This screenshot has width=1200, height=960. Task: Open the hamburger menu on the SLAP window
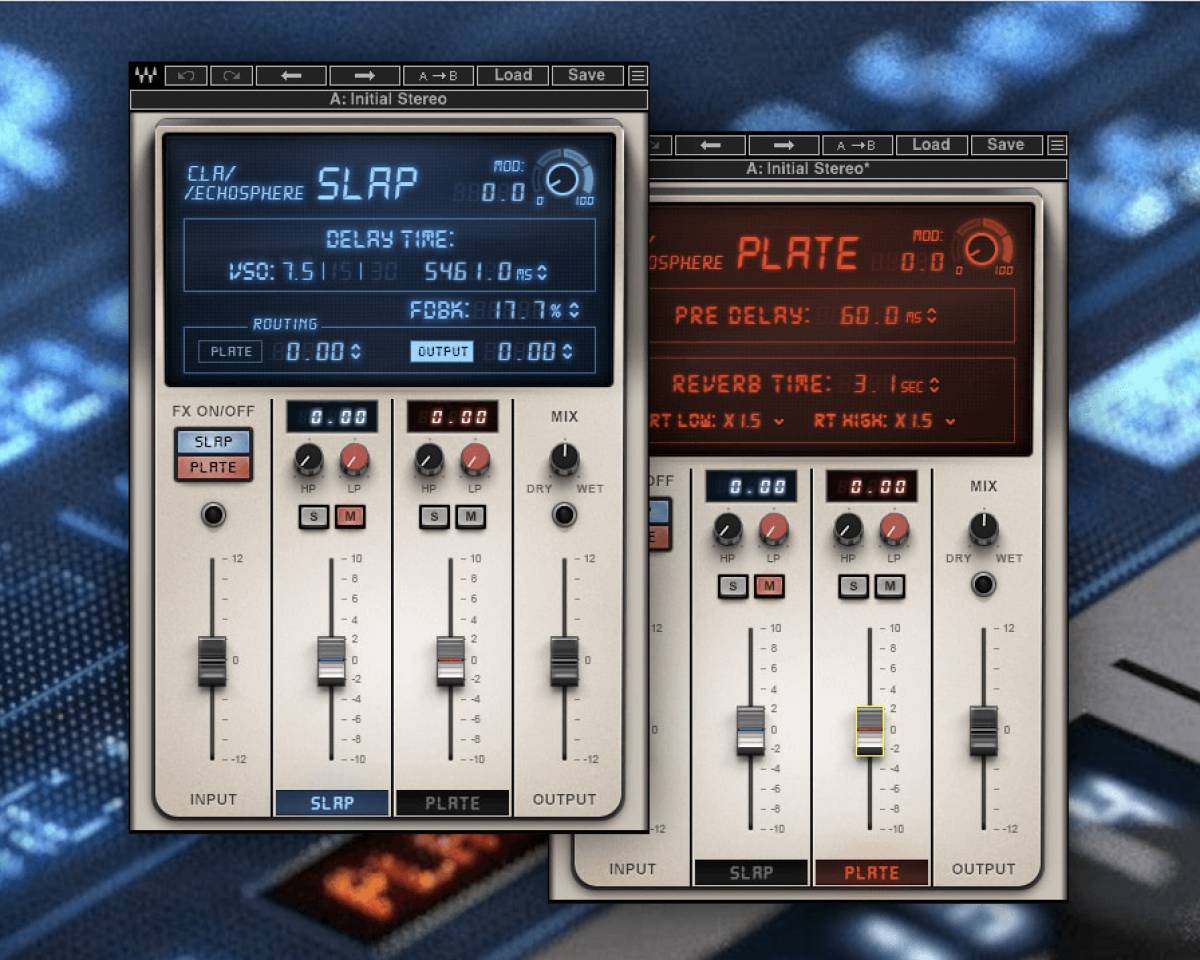tap(638, 75)
